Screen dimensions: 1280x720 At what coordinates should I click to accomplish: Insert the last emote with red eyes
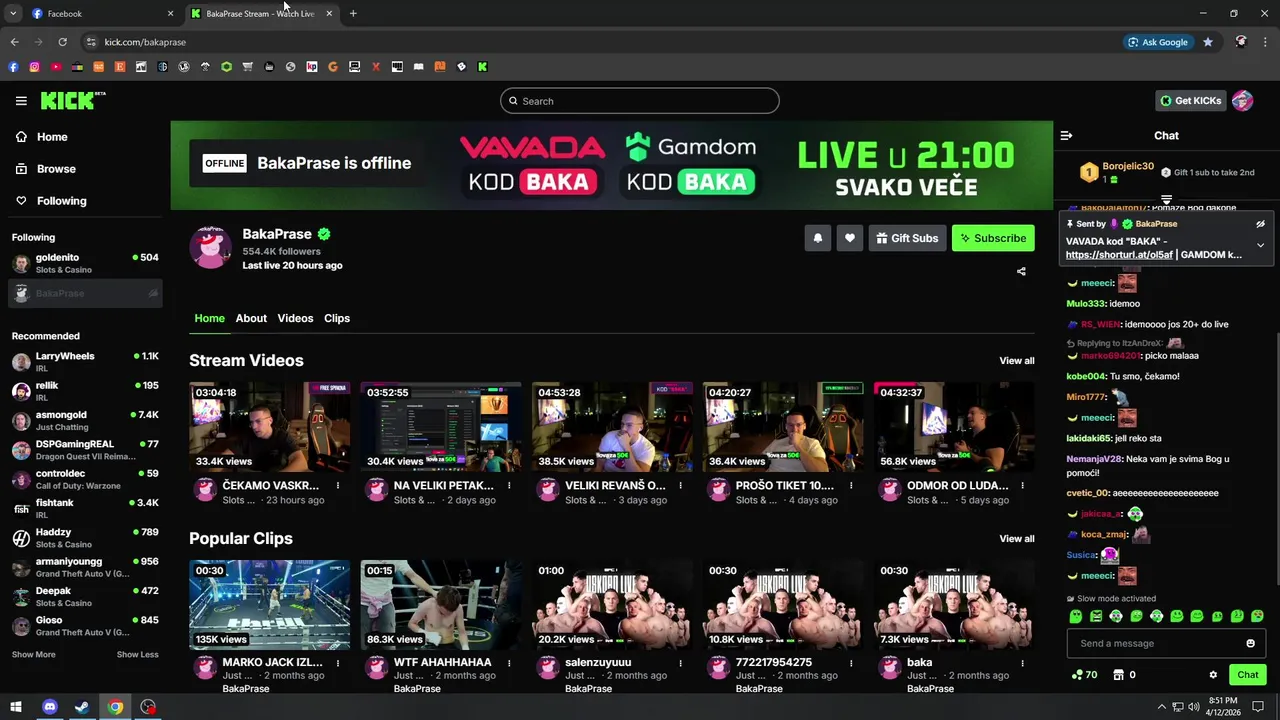coord(1257,616)
